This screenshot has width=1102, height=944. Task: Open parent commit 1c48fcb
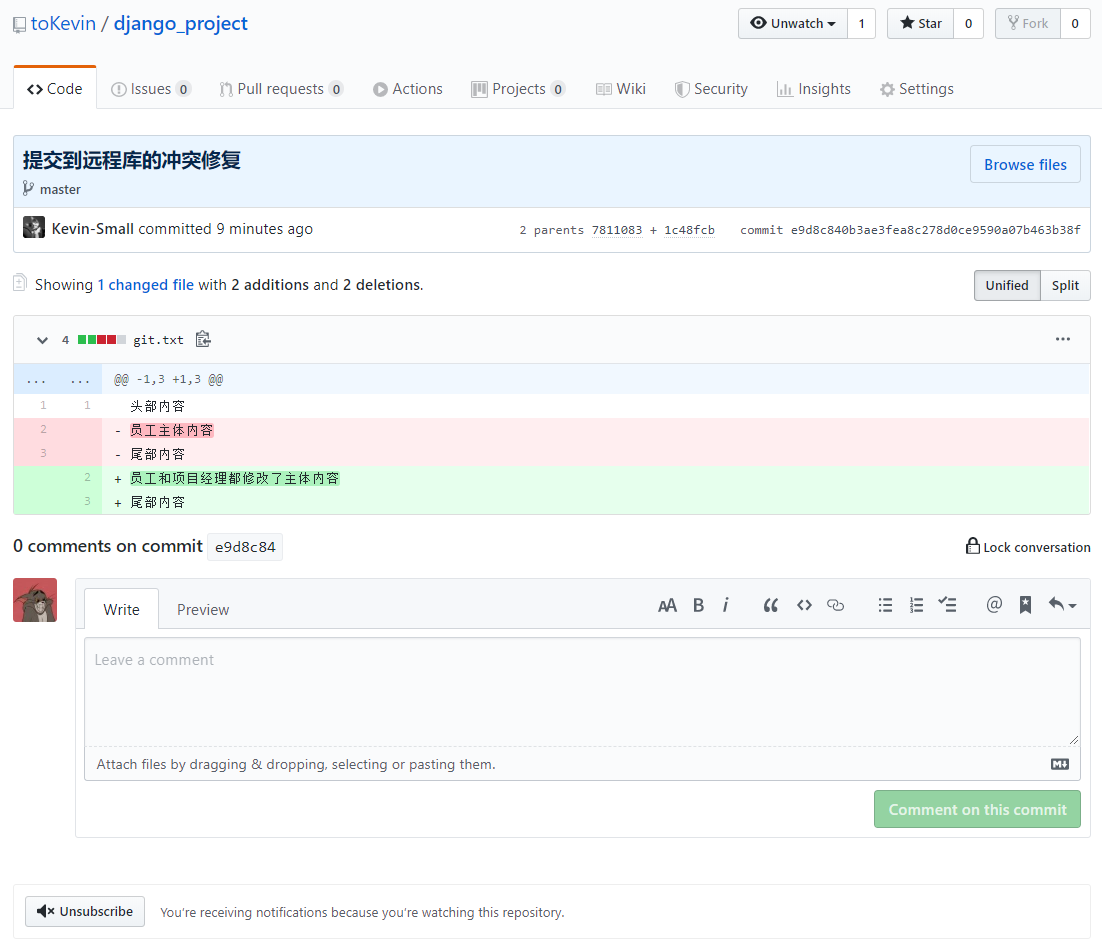[x=689, y=230]
